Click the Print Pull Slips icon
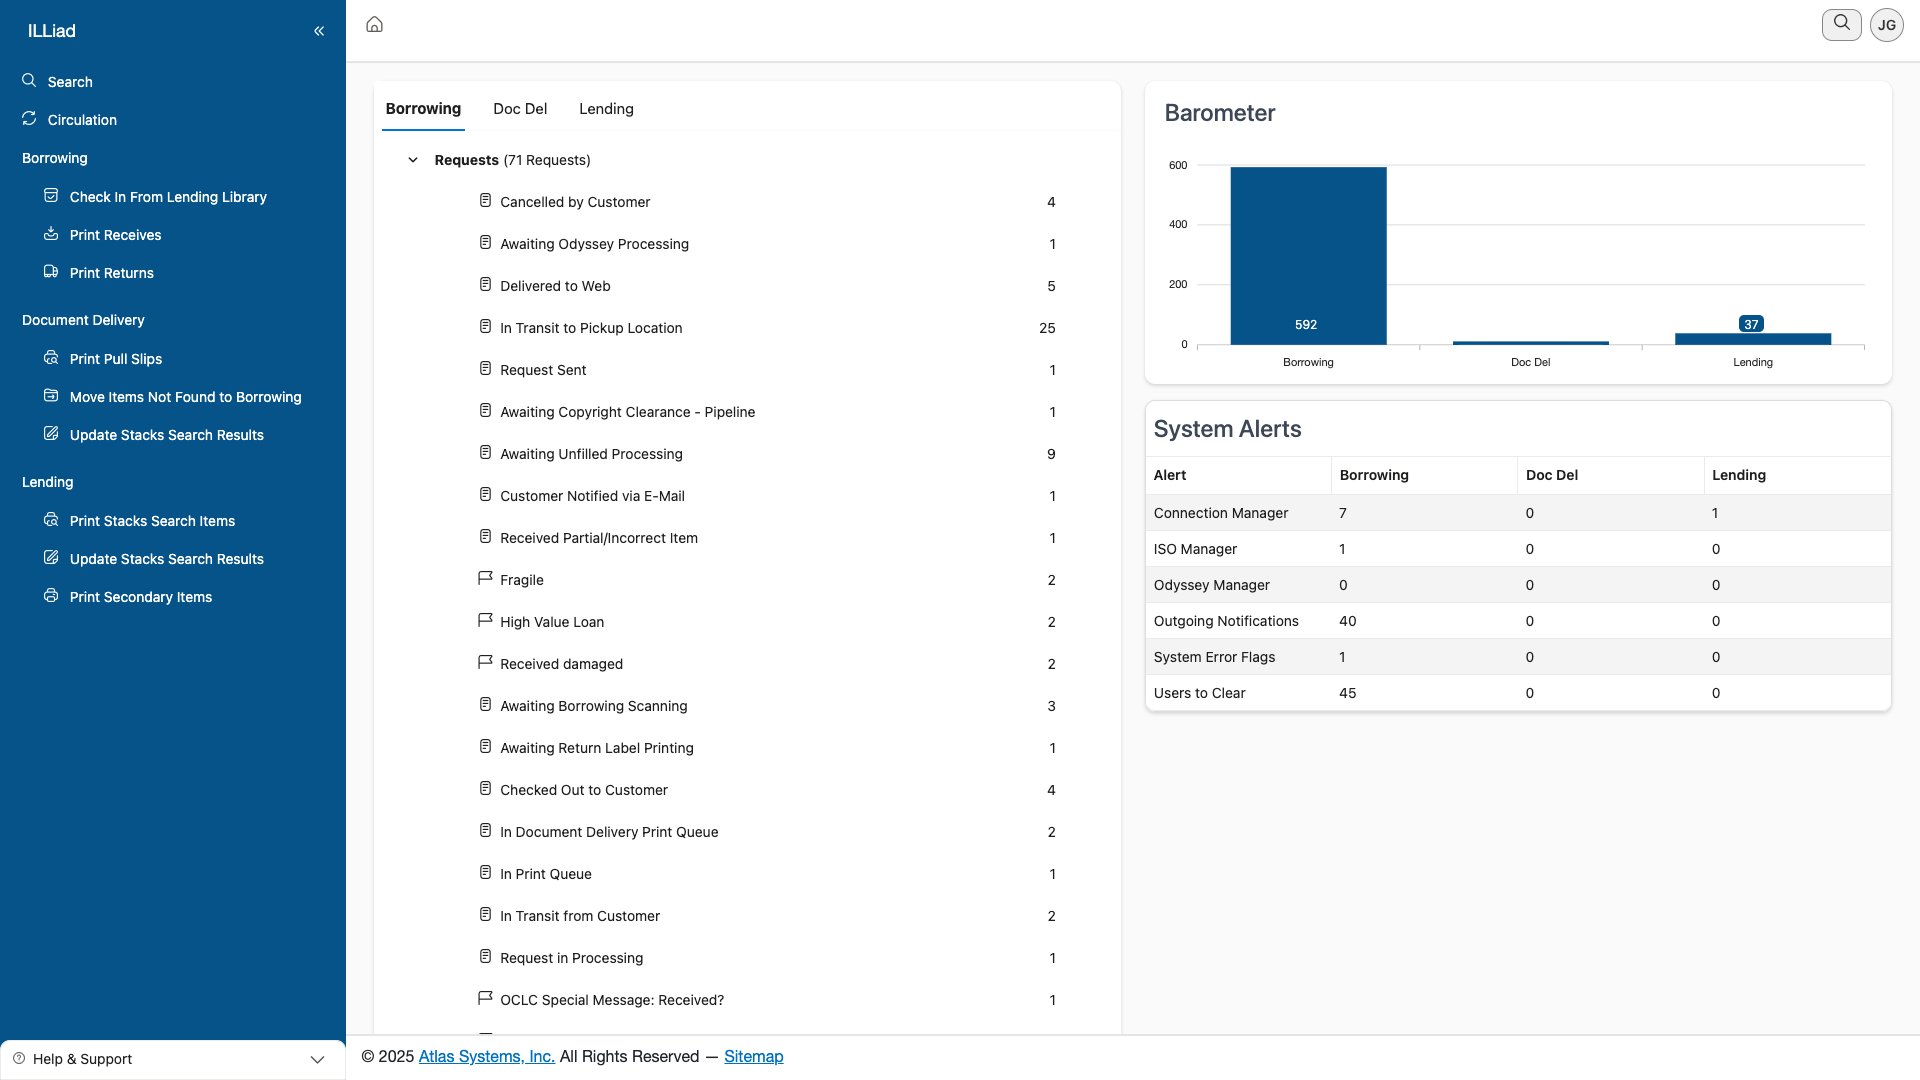The width and height of the screenshot is (1920, 1080). [51, 358]
